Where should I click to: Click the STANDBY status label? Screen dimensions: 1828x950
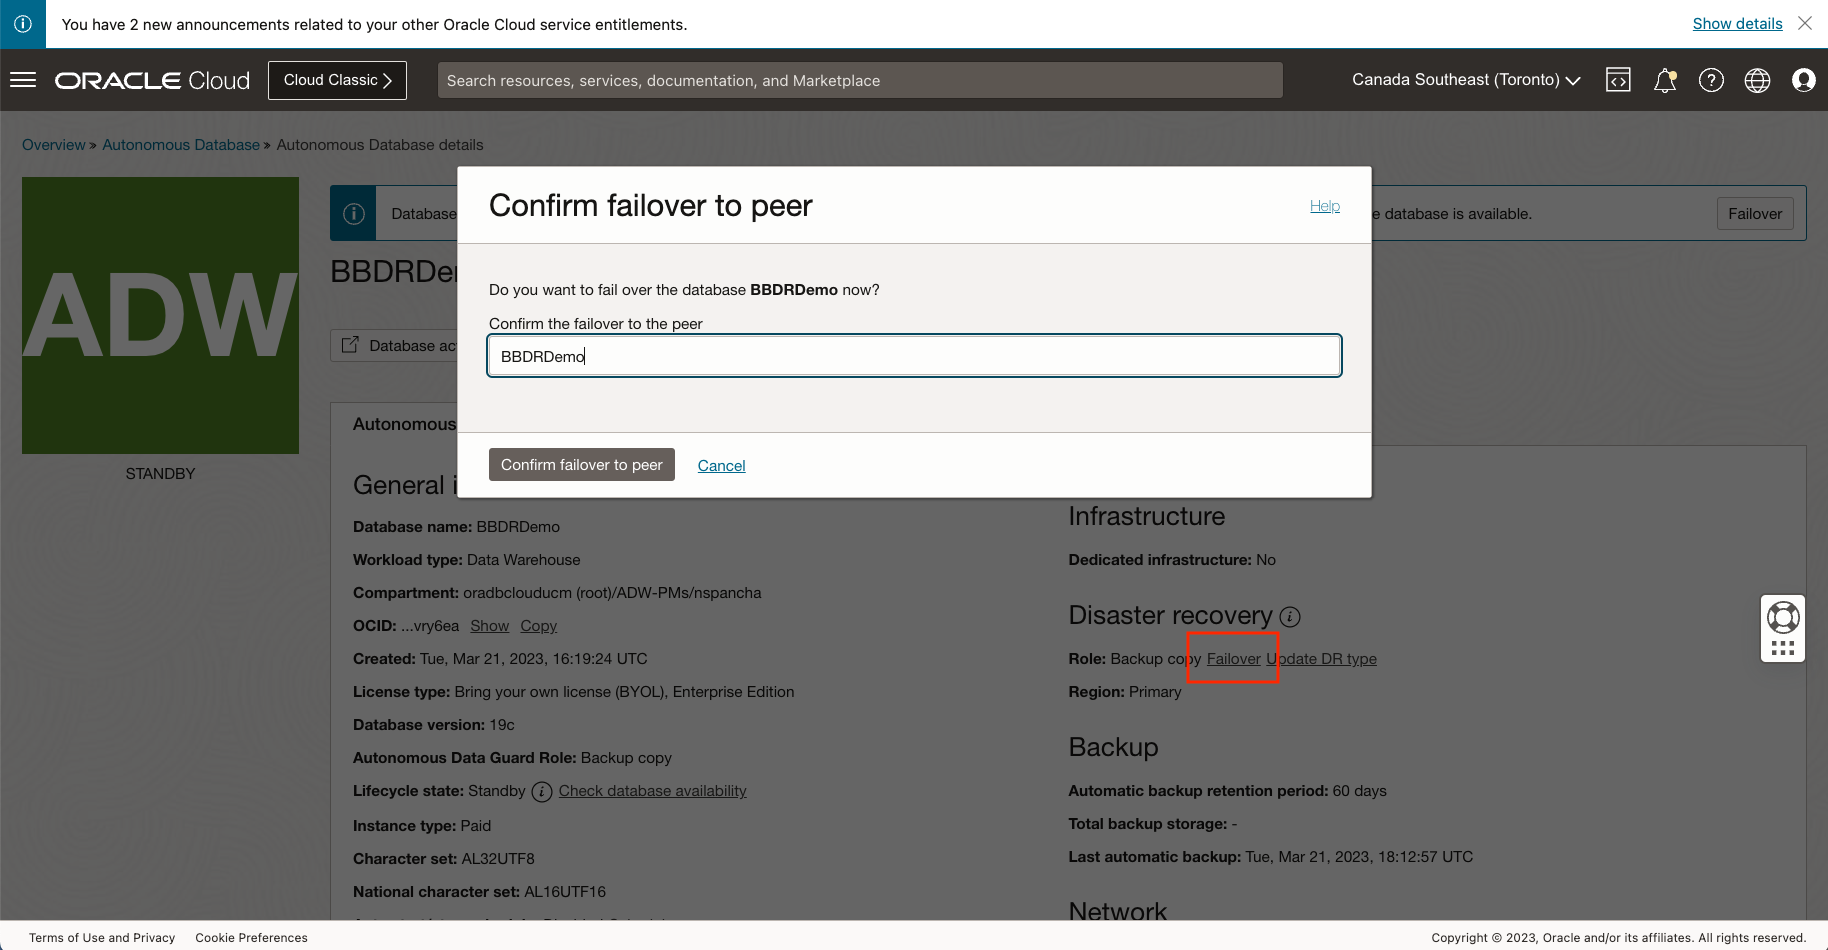click(160, 474)
